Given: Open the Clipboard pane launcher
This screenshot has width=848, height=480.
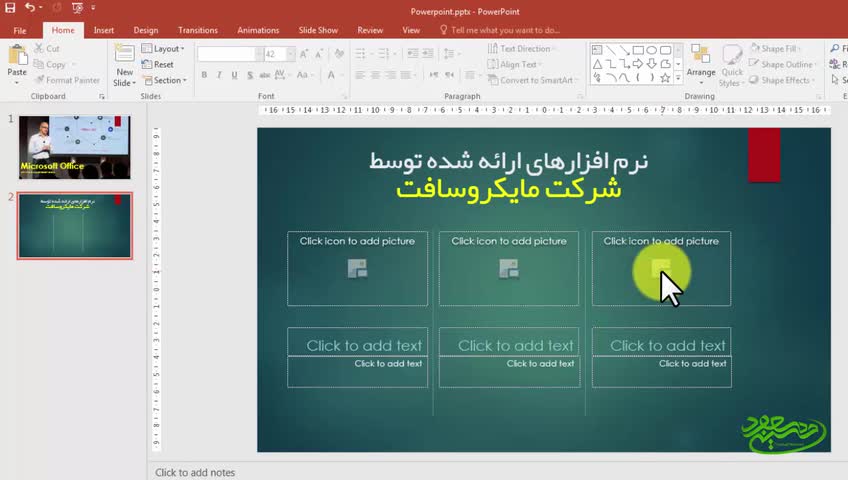Looking at the screenshot, I should 102,96.
